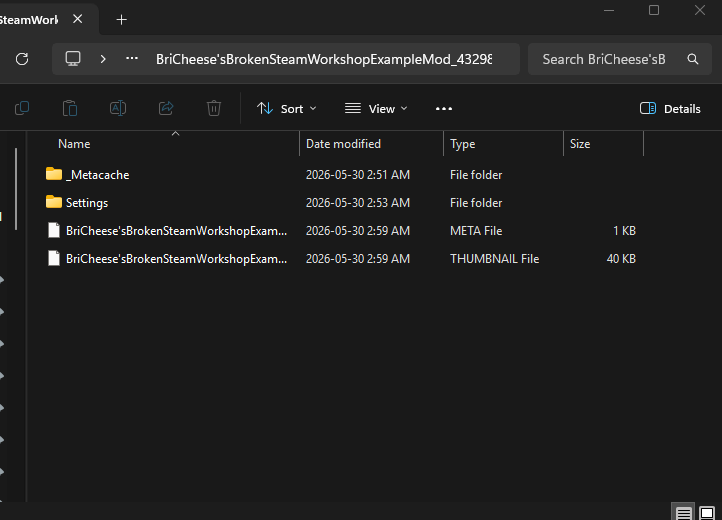Open the See more toolbar menu
Viewport: 722px width, 520px height.
pyautogui.click(x=444, y=109)
